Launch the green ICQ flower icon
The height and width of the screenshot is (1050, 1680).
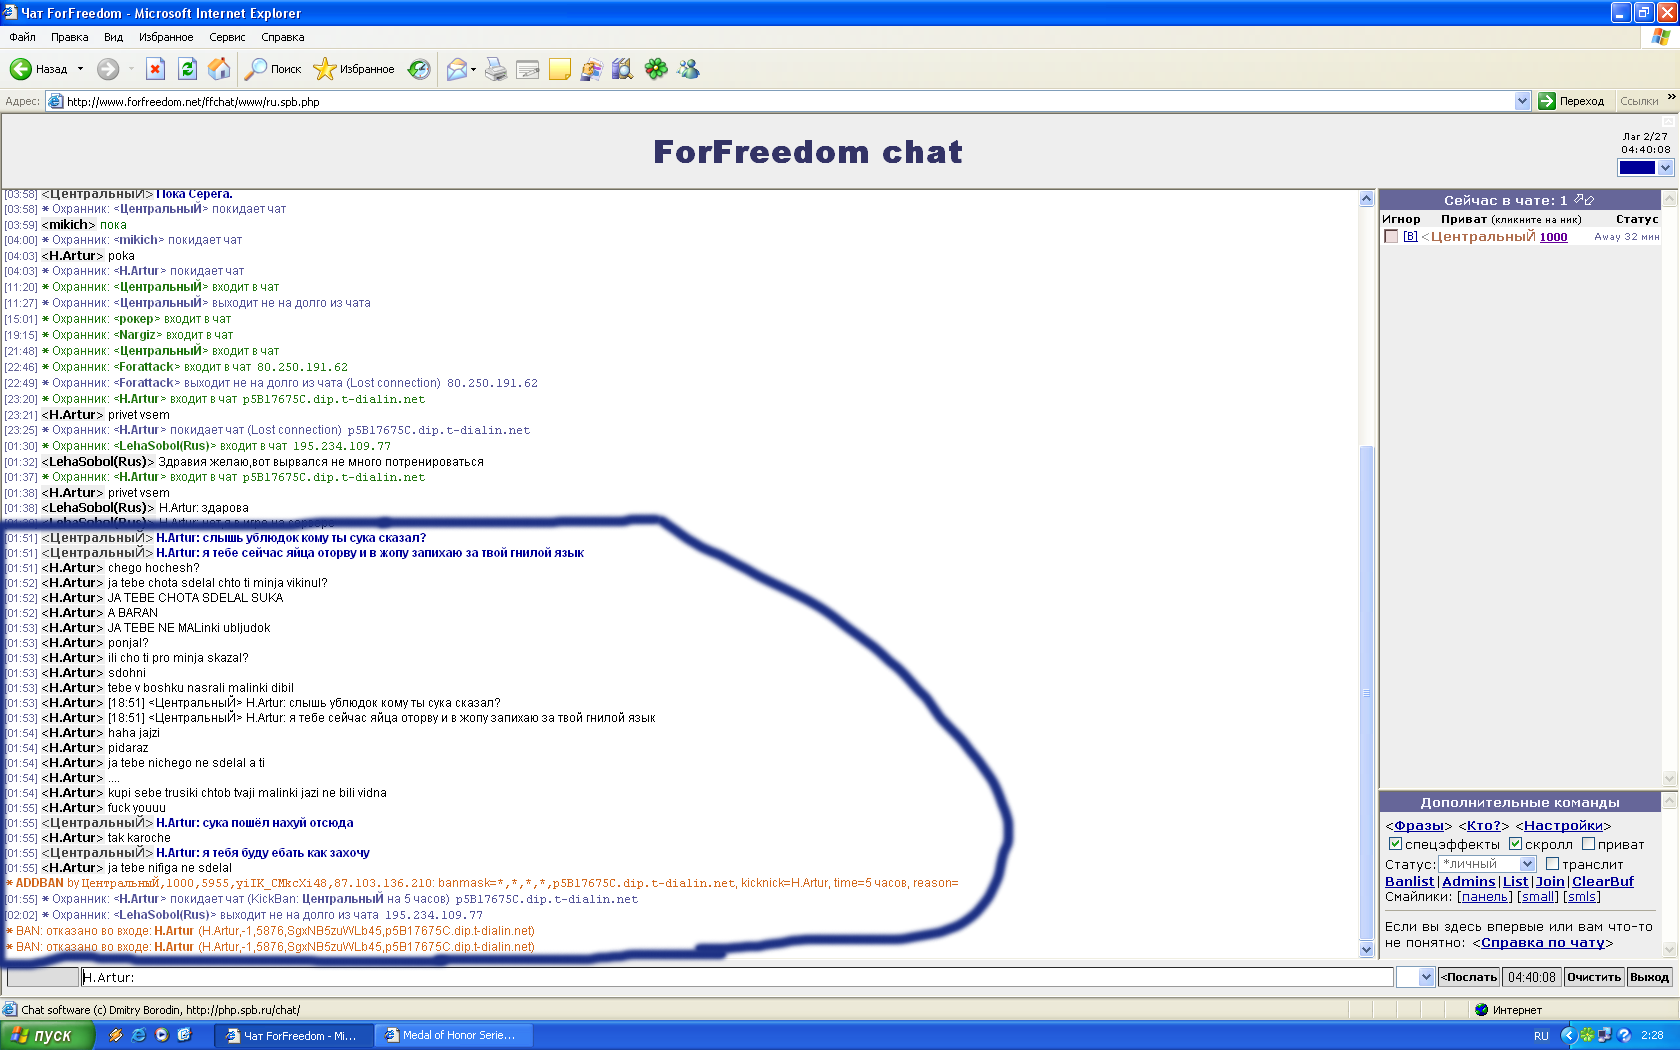pos(656,69)
